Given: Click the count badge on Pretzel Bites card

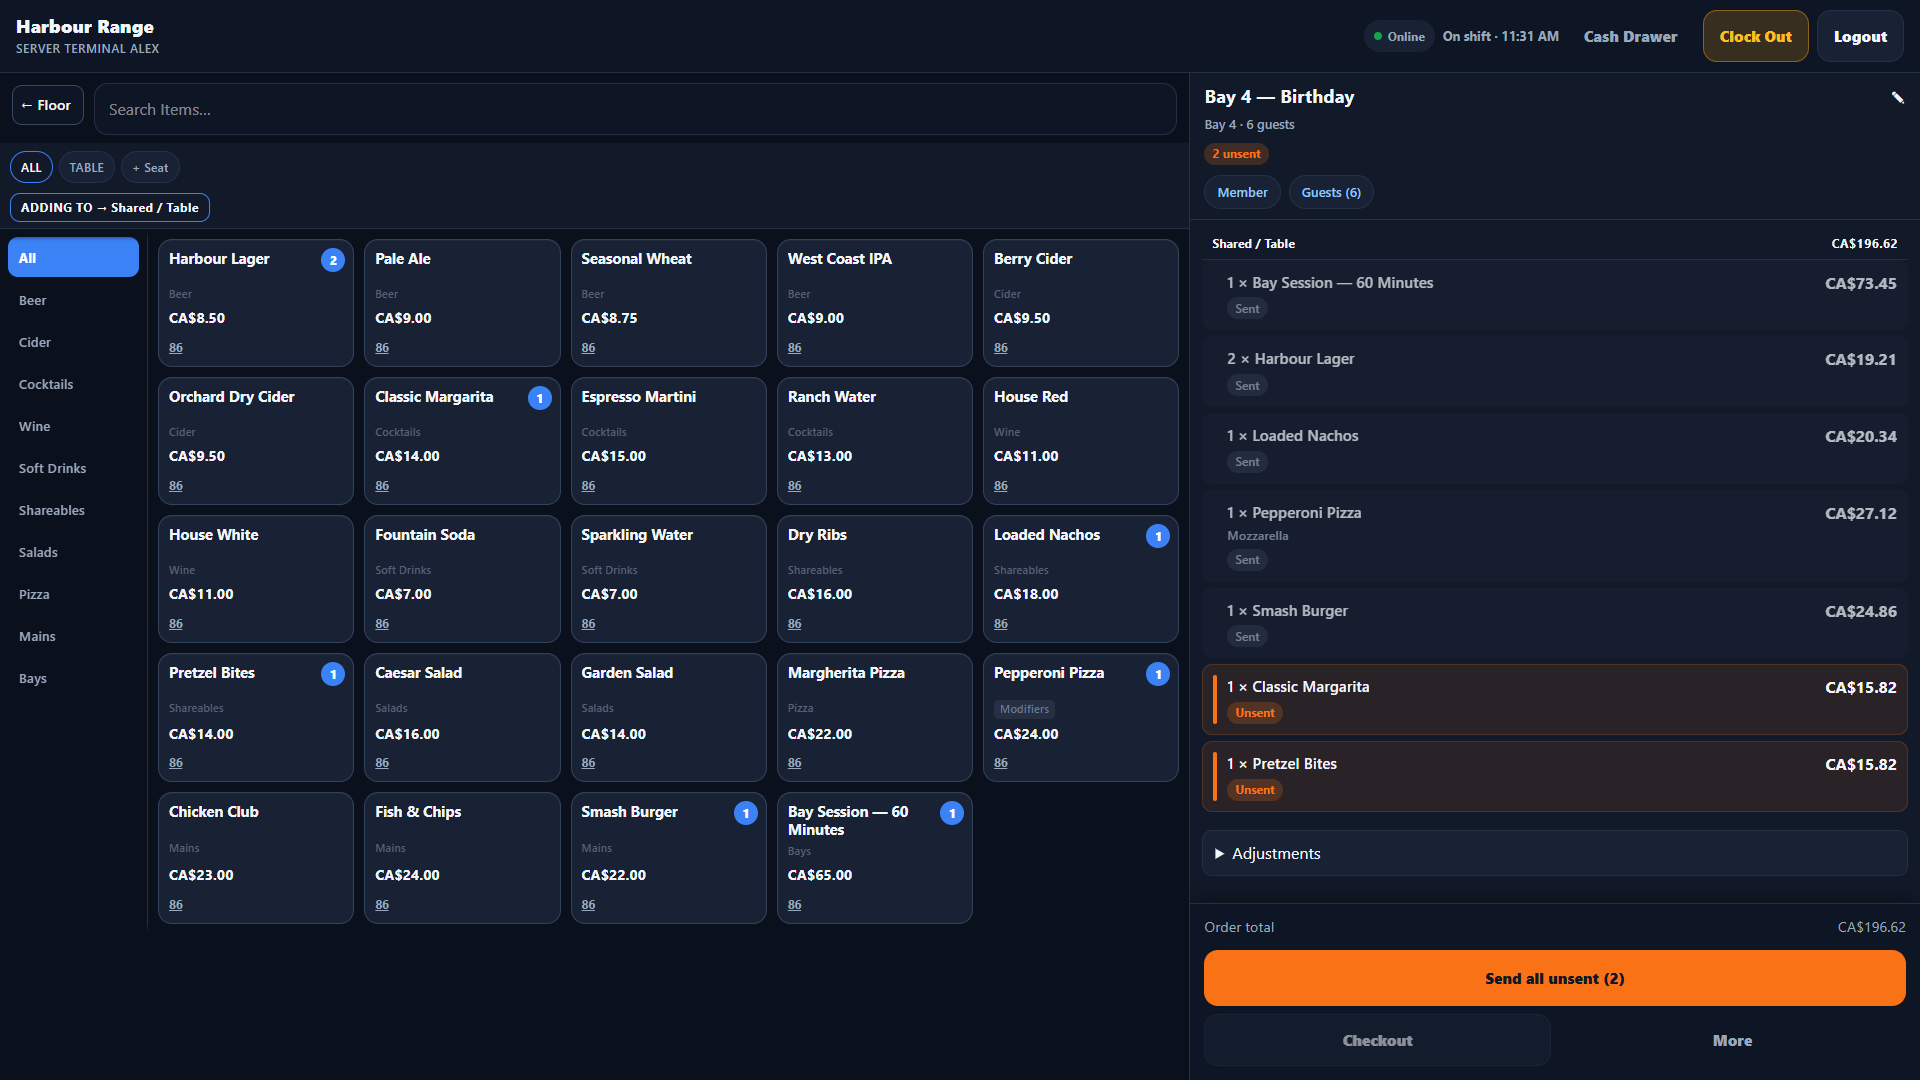Looking at the screenshot, I should click(x=333, y=674).
